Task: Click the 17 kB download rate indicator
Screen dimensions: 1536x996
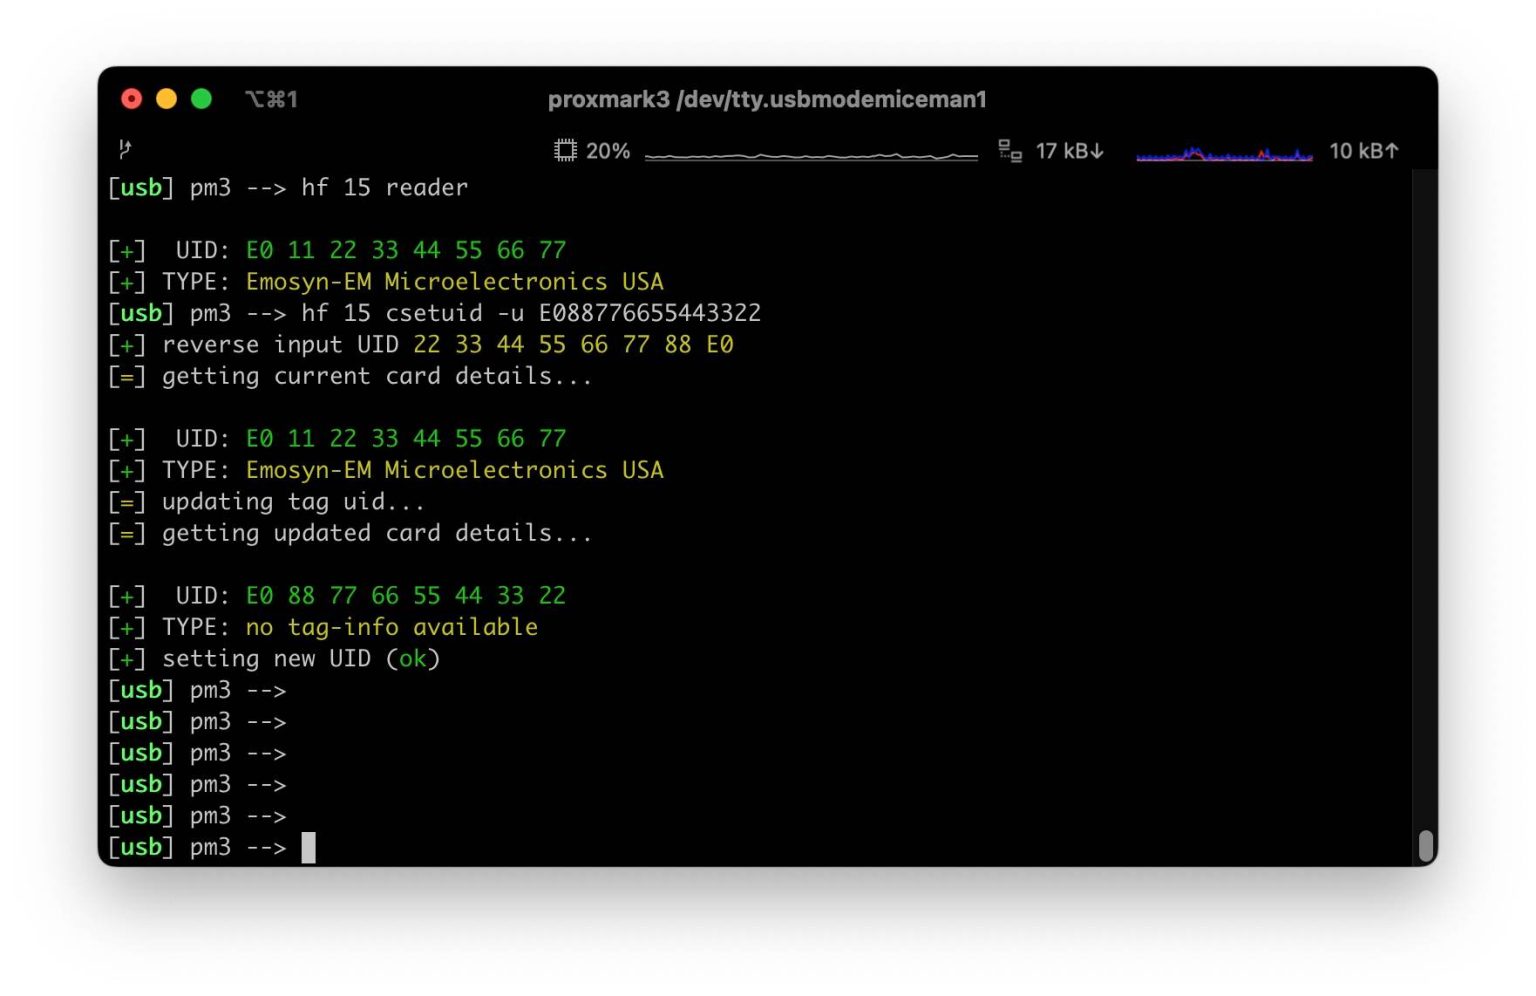Action: 1069,151
